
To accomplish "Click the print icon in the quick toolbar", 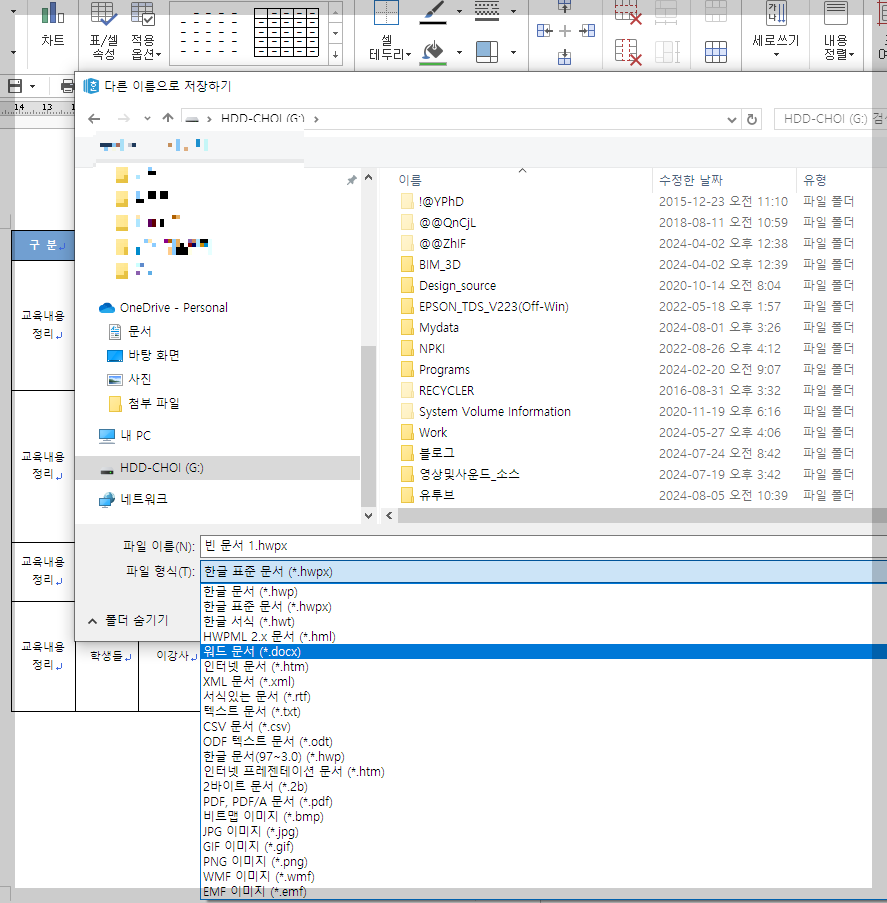I will [67, 86].
